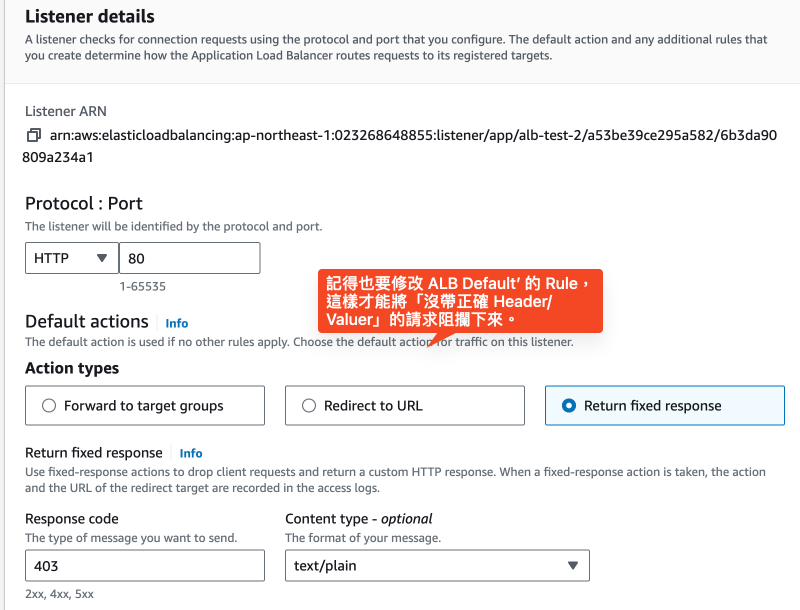The width and height of the screenshot is (800, 610).
Task: Click the Action types heading
Action: (72, 368)
